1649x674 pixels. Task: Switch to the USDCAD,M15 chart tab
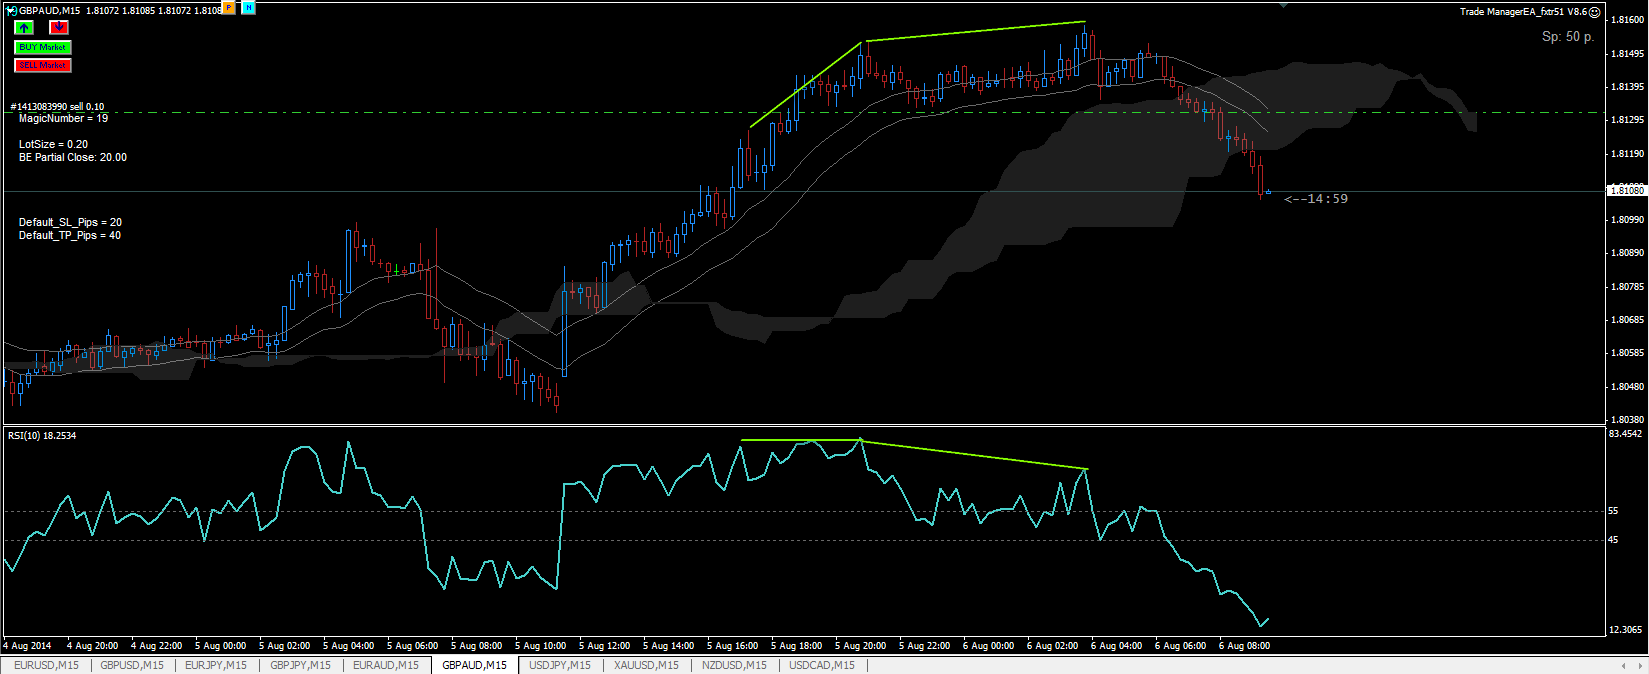(x=822, y=665)
